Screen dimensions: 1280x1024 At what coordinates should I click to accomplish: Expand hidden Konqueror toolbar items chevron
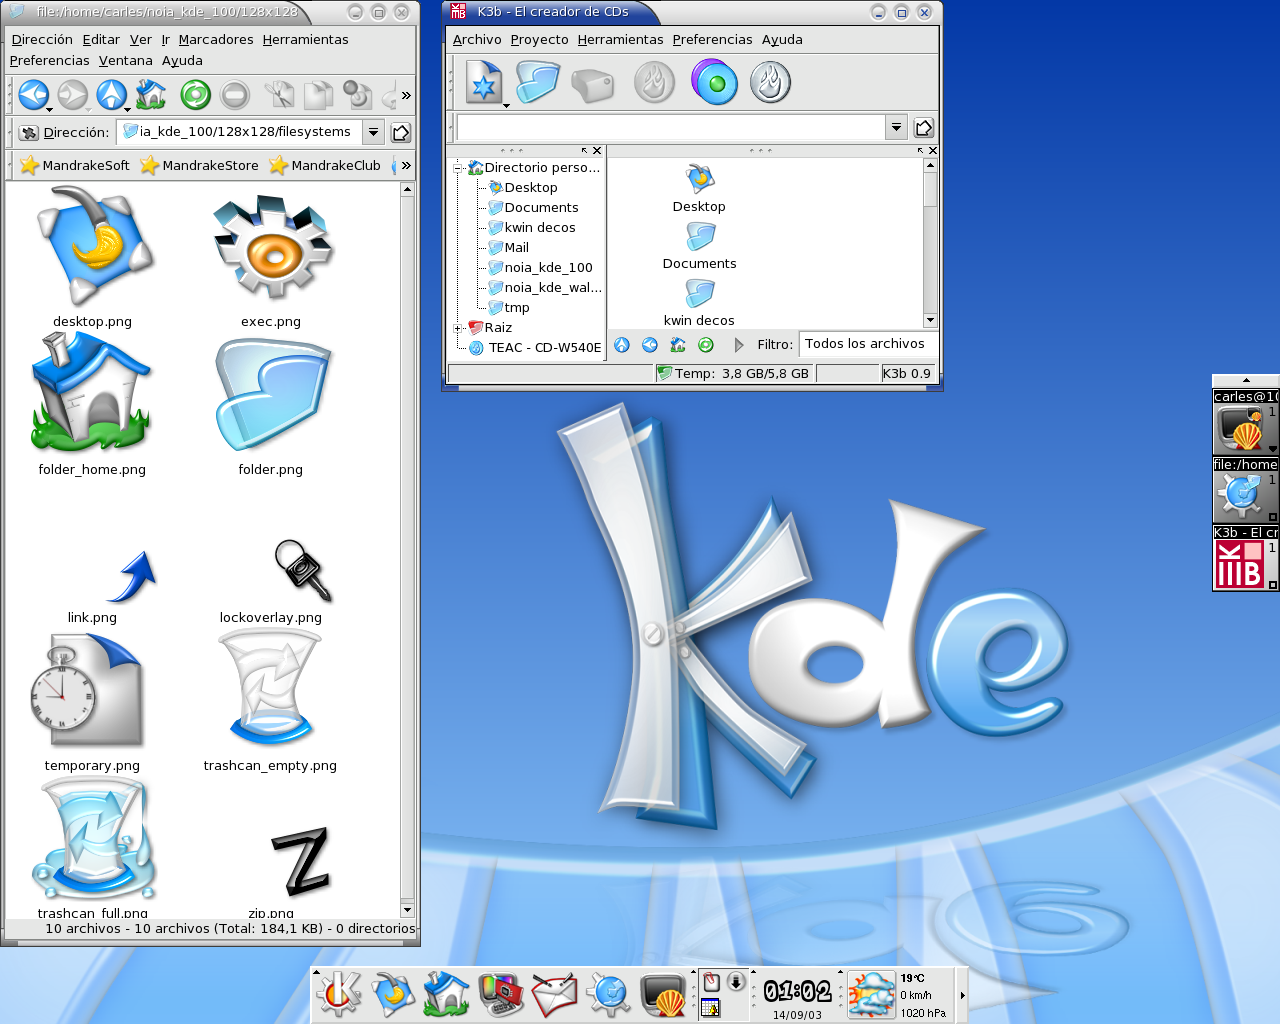coord(406,96)
